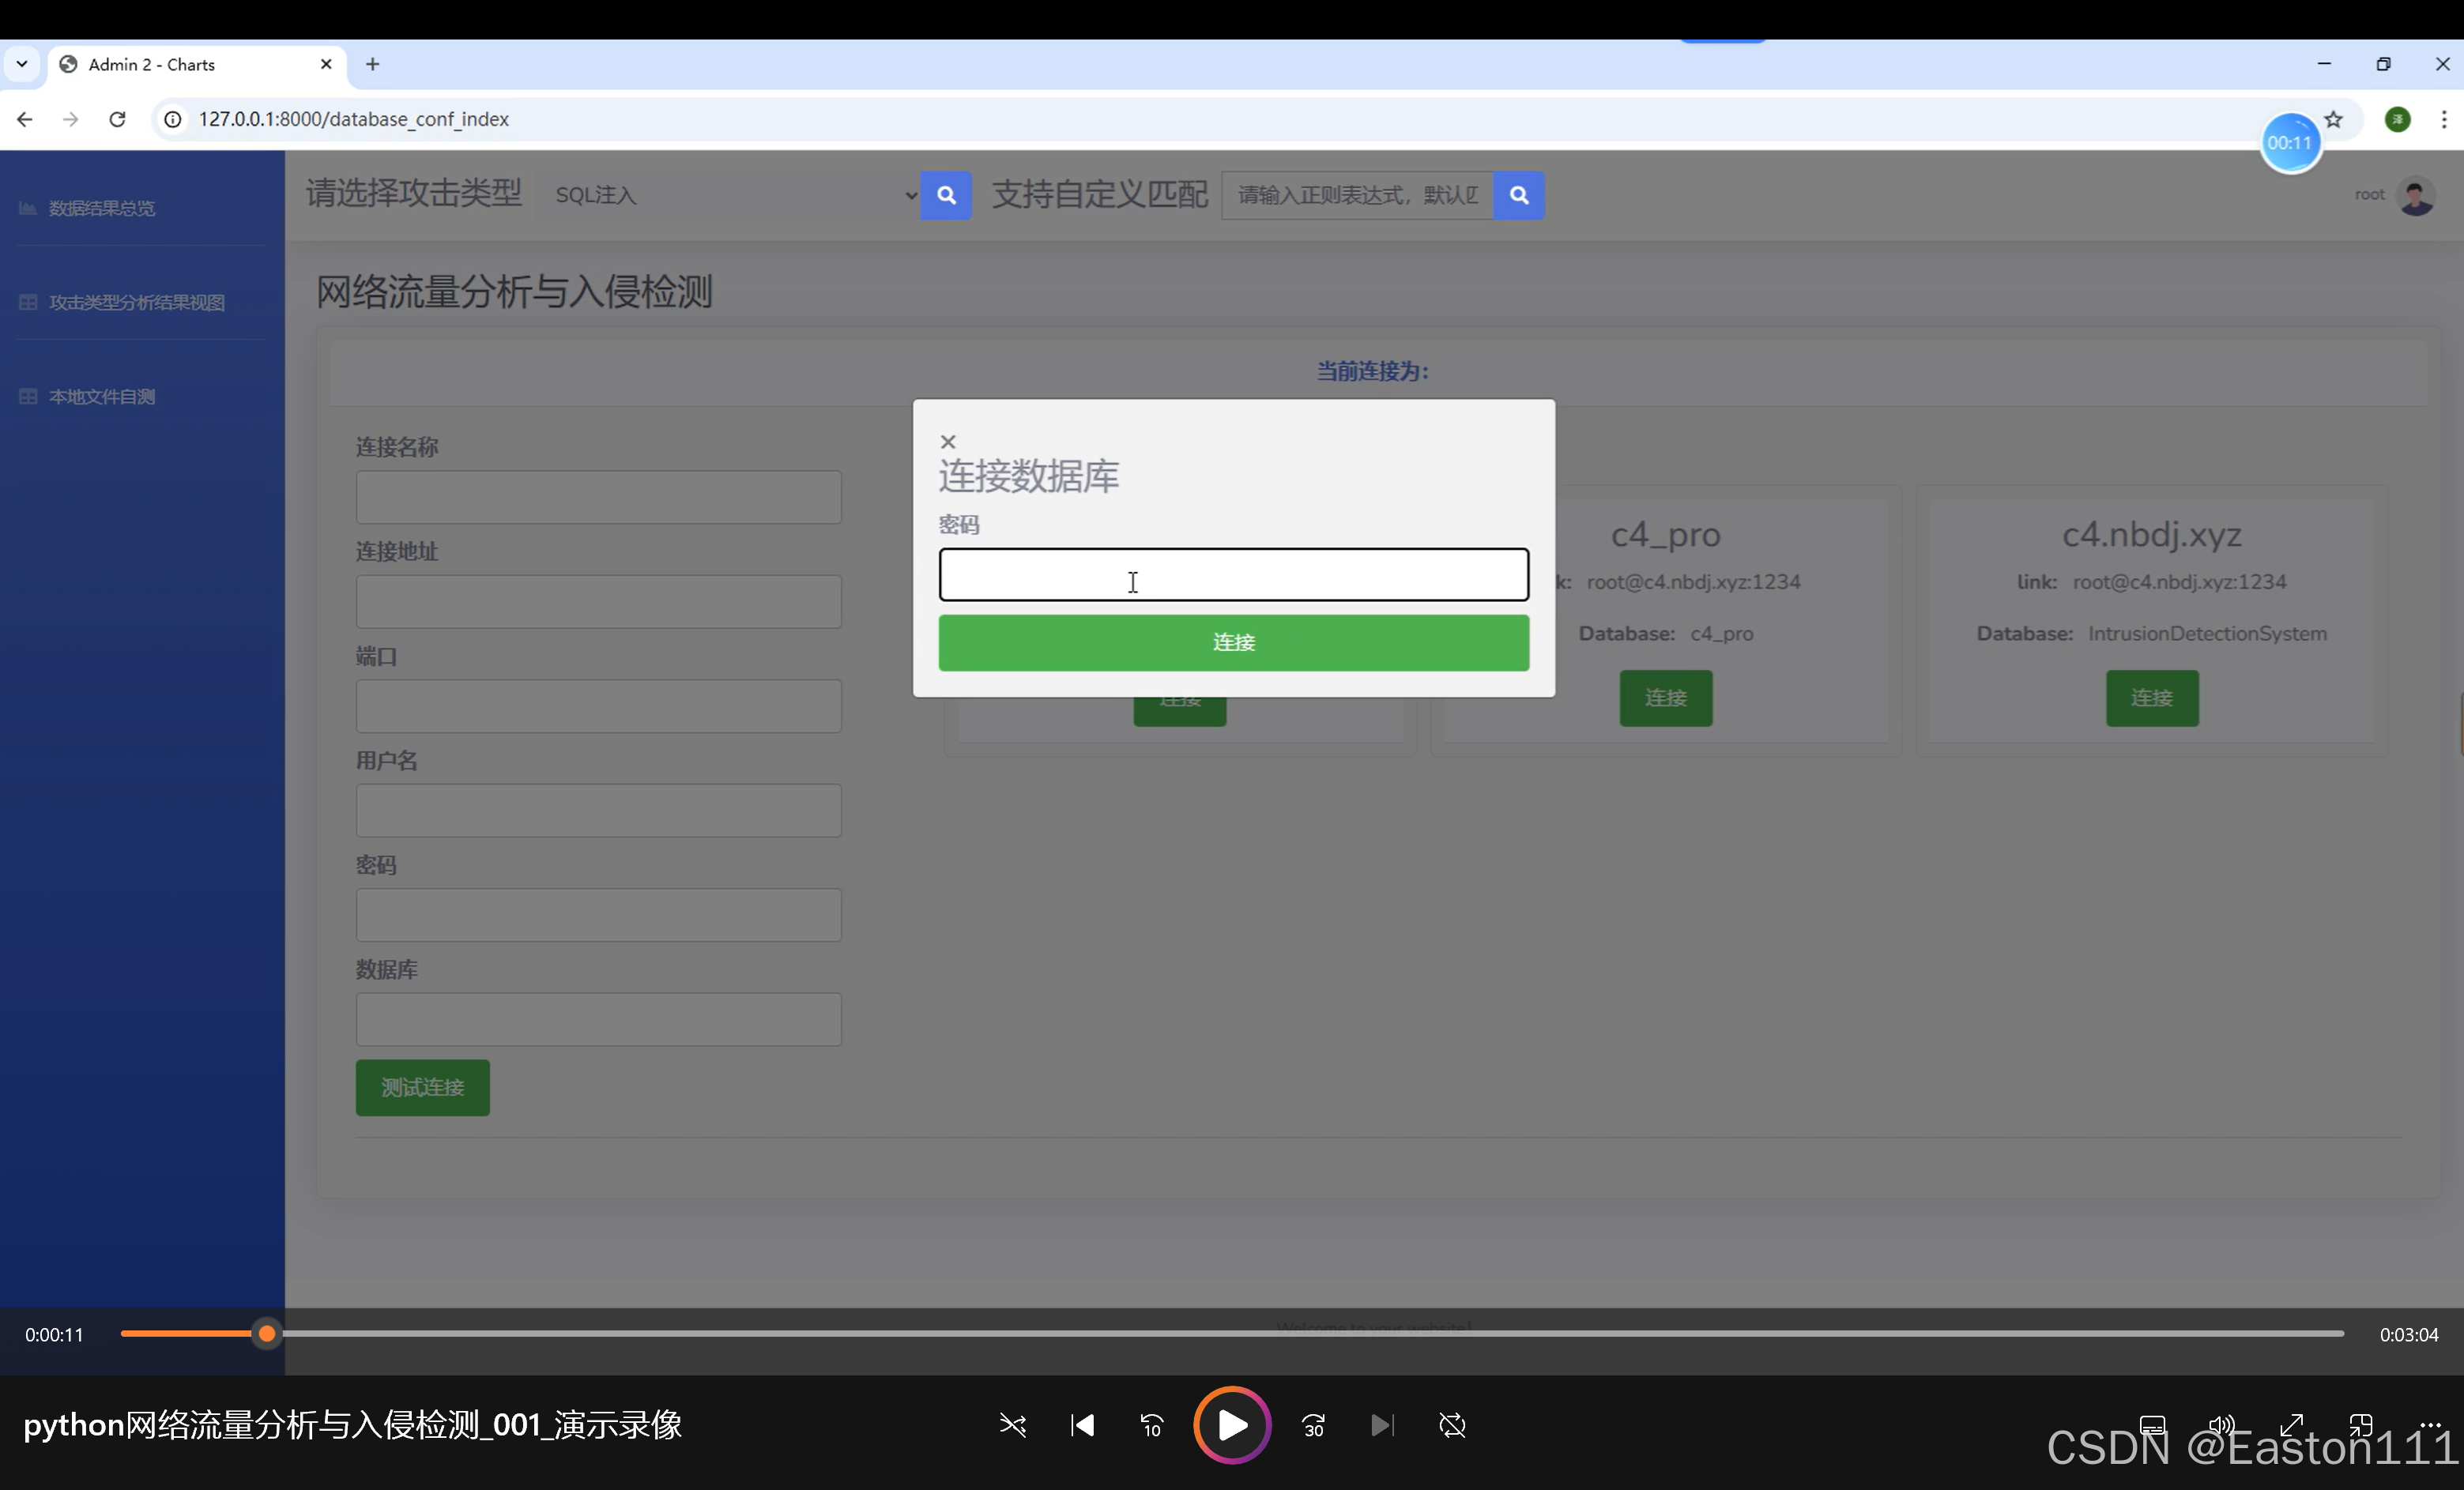Open browser profile green icon
Viewport: 2464px width, 1490px height.
click(x=2398, y=119)
